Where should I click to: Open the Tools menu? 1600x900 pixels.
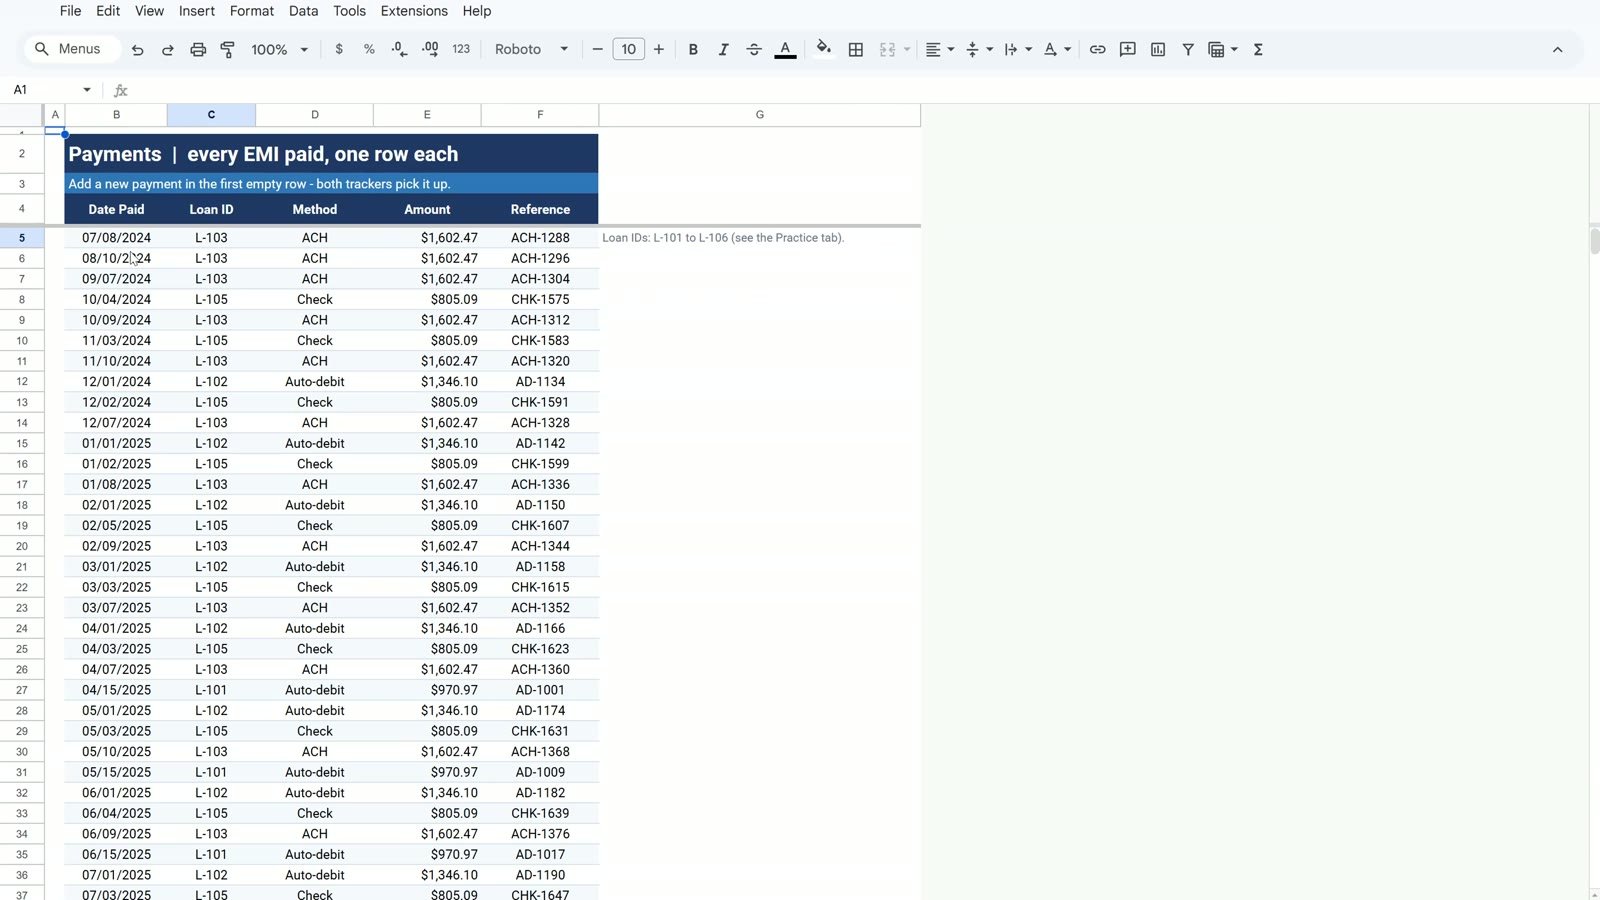pos(349,11)
